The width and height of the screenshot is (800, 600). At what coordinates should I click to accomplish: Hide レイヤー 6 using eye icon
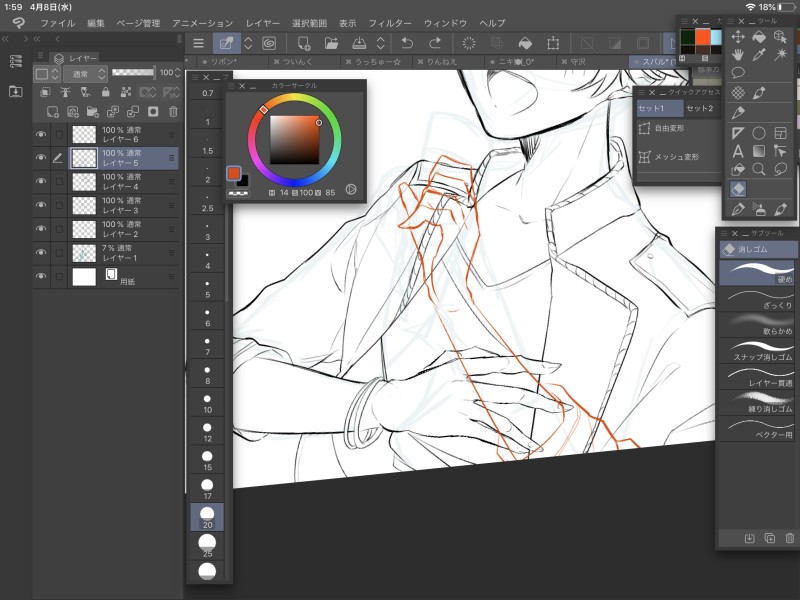(x=41, y=134)
